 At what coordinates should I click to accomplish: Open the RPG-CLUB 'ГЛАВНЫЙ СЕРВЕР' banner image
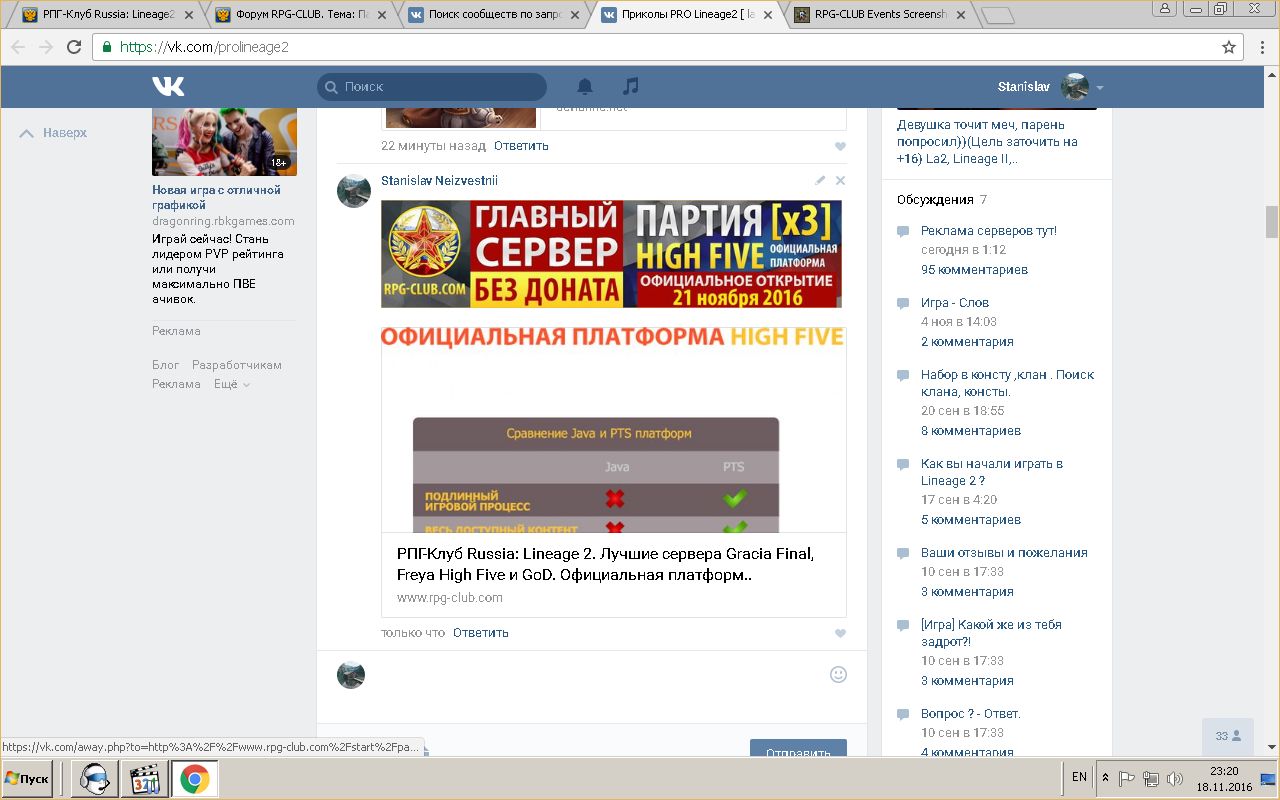click(x=611, y=254)
